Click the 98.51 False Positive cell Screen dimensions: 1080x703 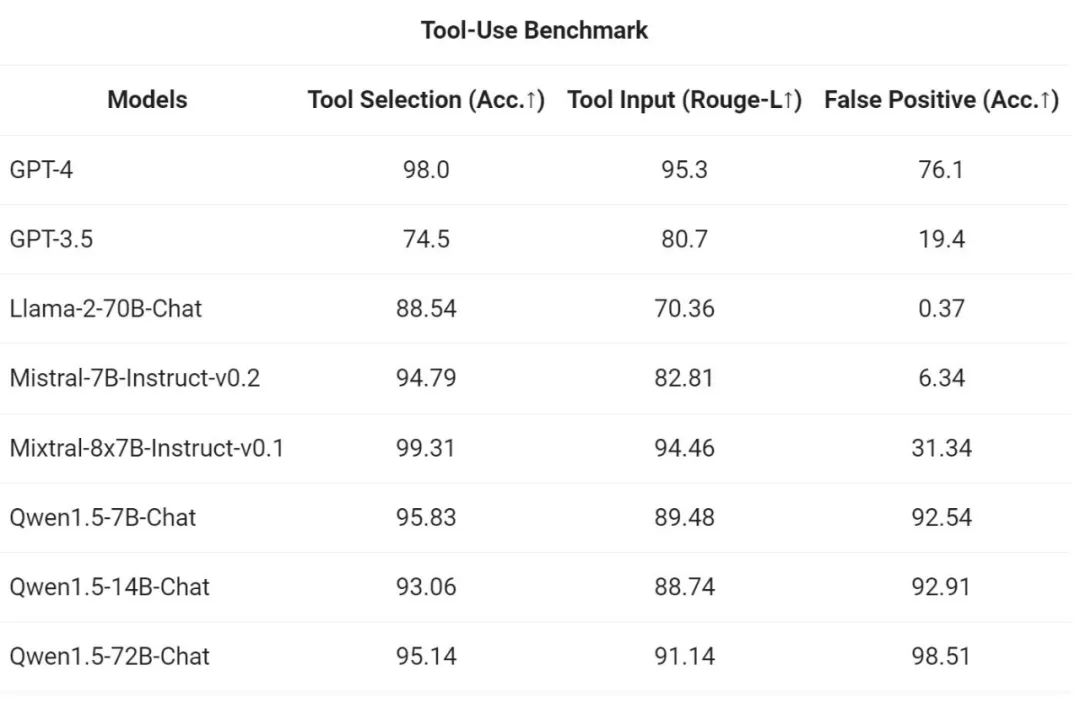(x=941, y=657)
